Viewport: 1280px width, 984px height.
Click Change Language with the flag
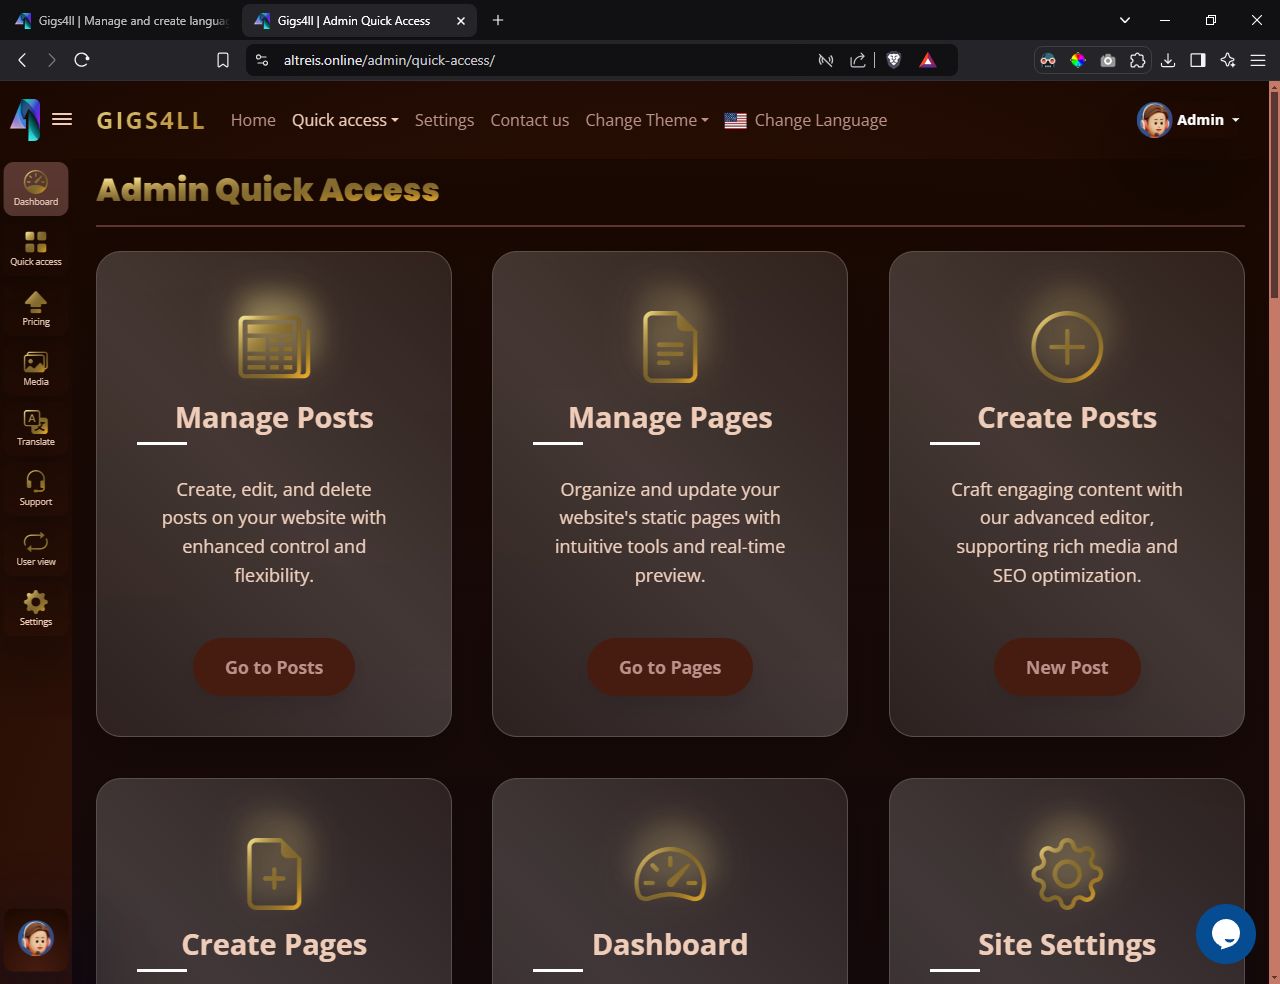click(x=806, y=120)
